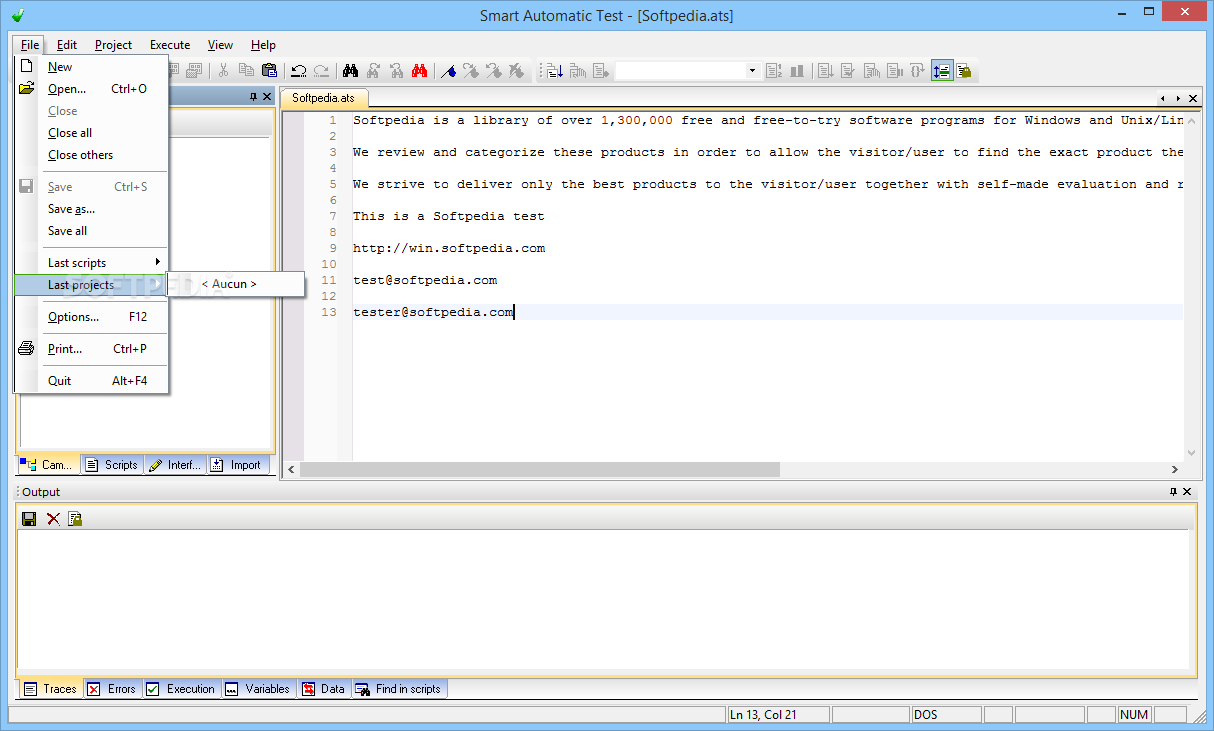1214x731 pixels.
Task: Choose Close all in File menu
Action: click(x=91, y=133)
